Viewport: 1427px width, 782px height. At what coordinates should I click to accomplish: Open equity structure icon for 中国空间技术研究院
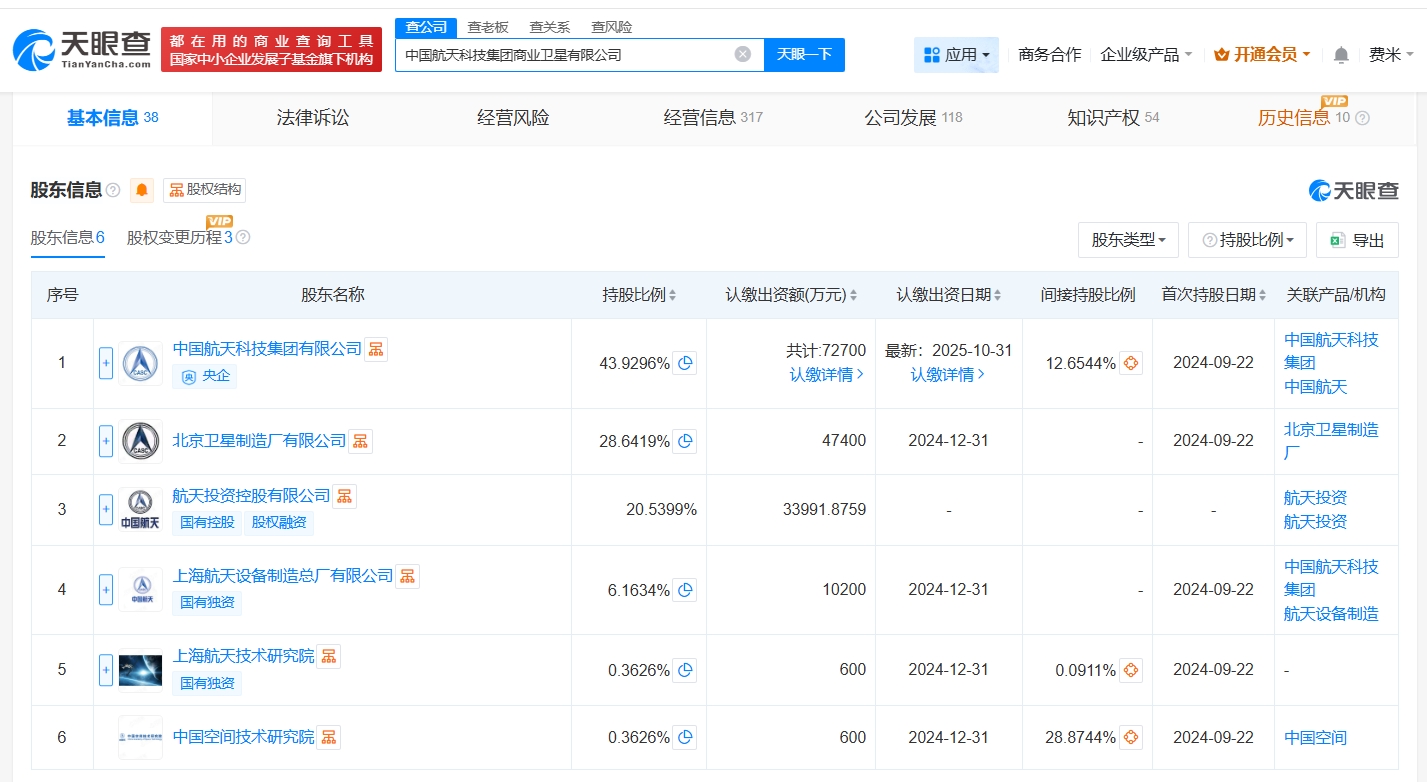coord(328,737)
